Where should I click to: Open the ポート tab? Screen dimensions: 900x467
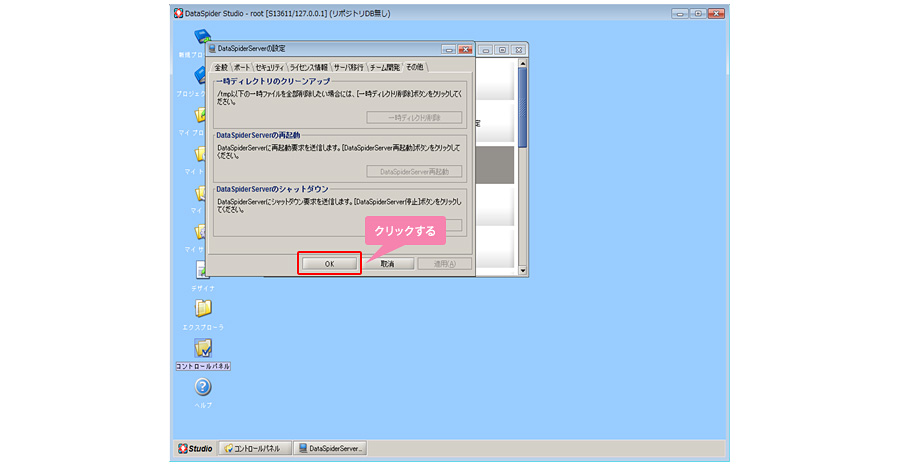(x=242, y=67)
